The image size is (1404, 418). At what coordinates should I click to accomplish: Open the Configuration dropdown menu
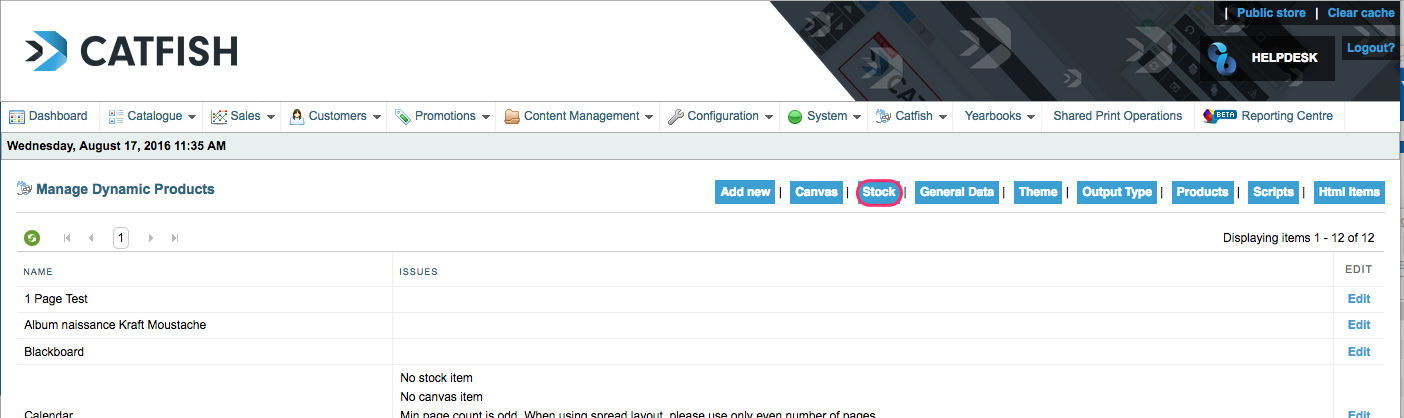click(x=721, y=116)
